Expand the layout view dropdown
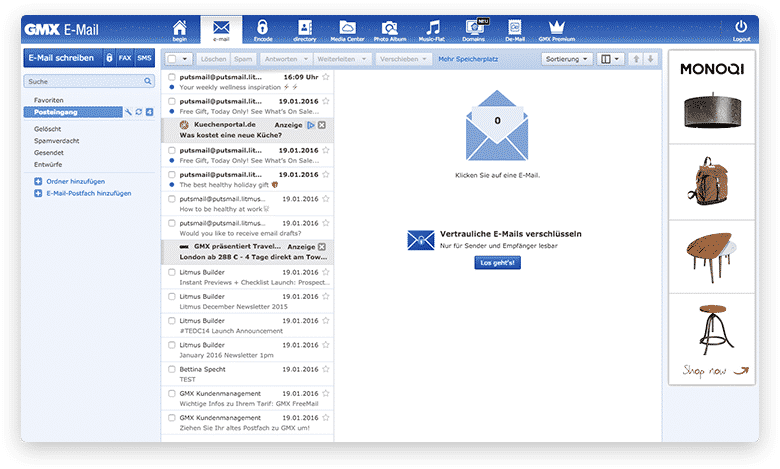 point(609,60)
